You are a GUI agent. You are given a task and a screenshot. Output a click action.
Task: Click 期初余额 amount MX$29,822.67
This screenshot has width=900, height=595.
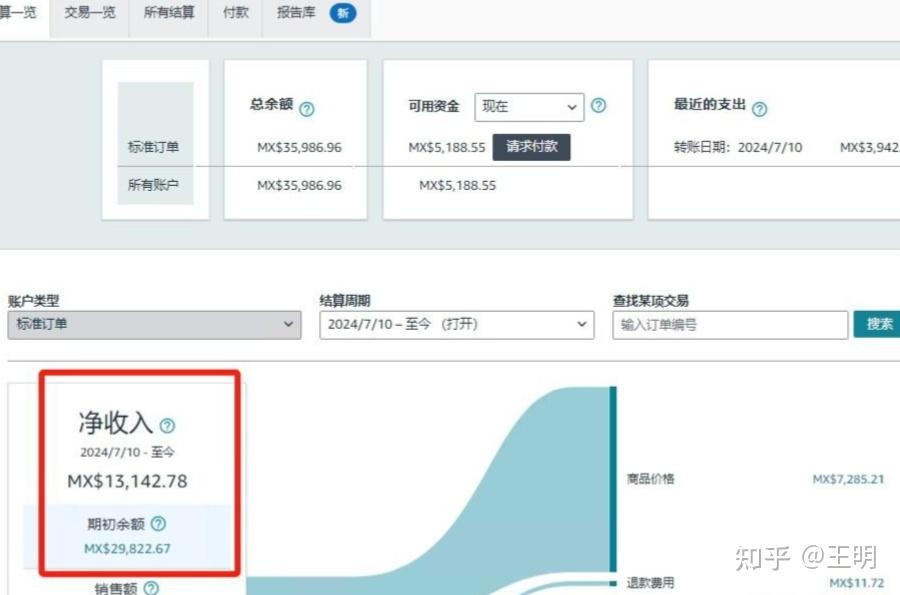(127, 549)
